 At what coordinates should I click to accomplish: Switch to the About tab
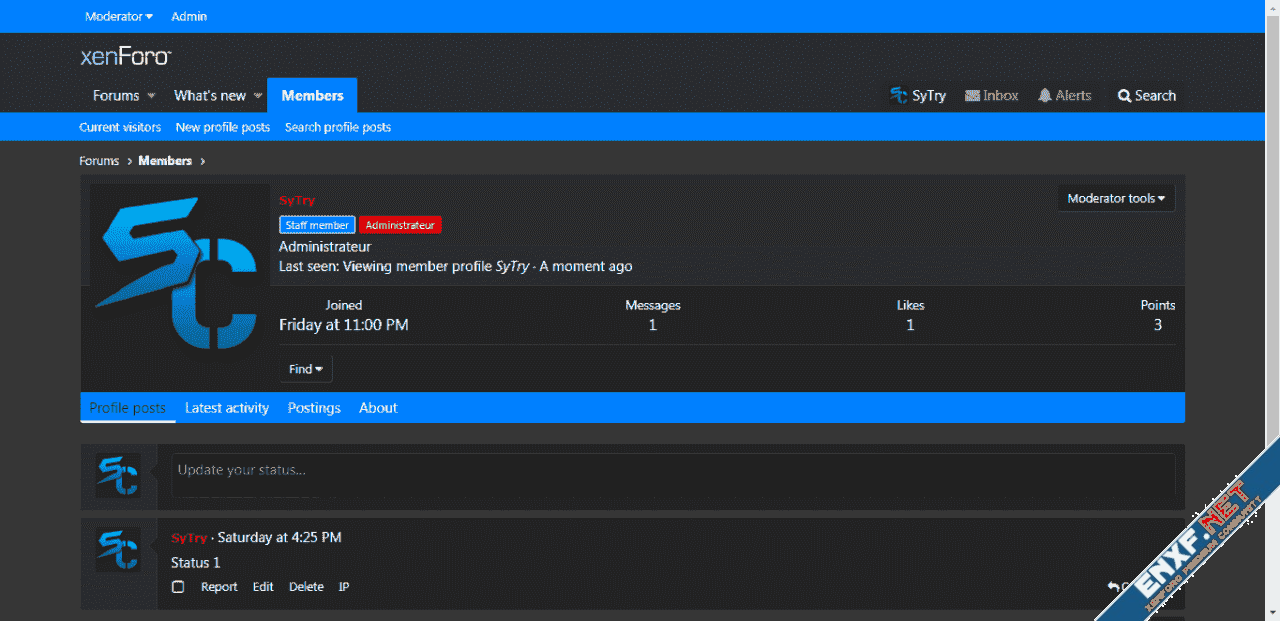[378, 408]
